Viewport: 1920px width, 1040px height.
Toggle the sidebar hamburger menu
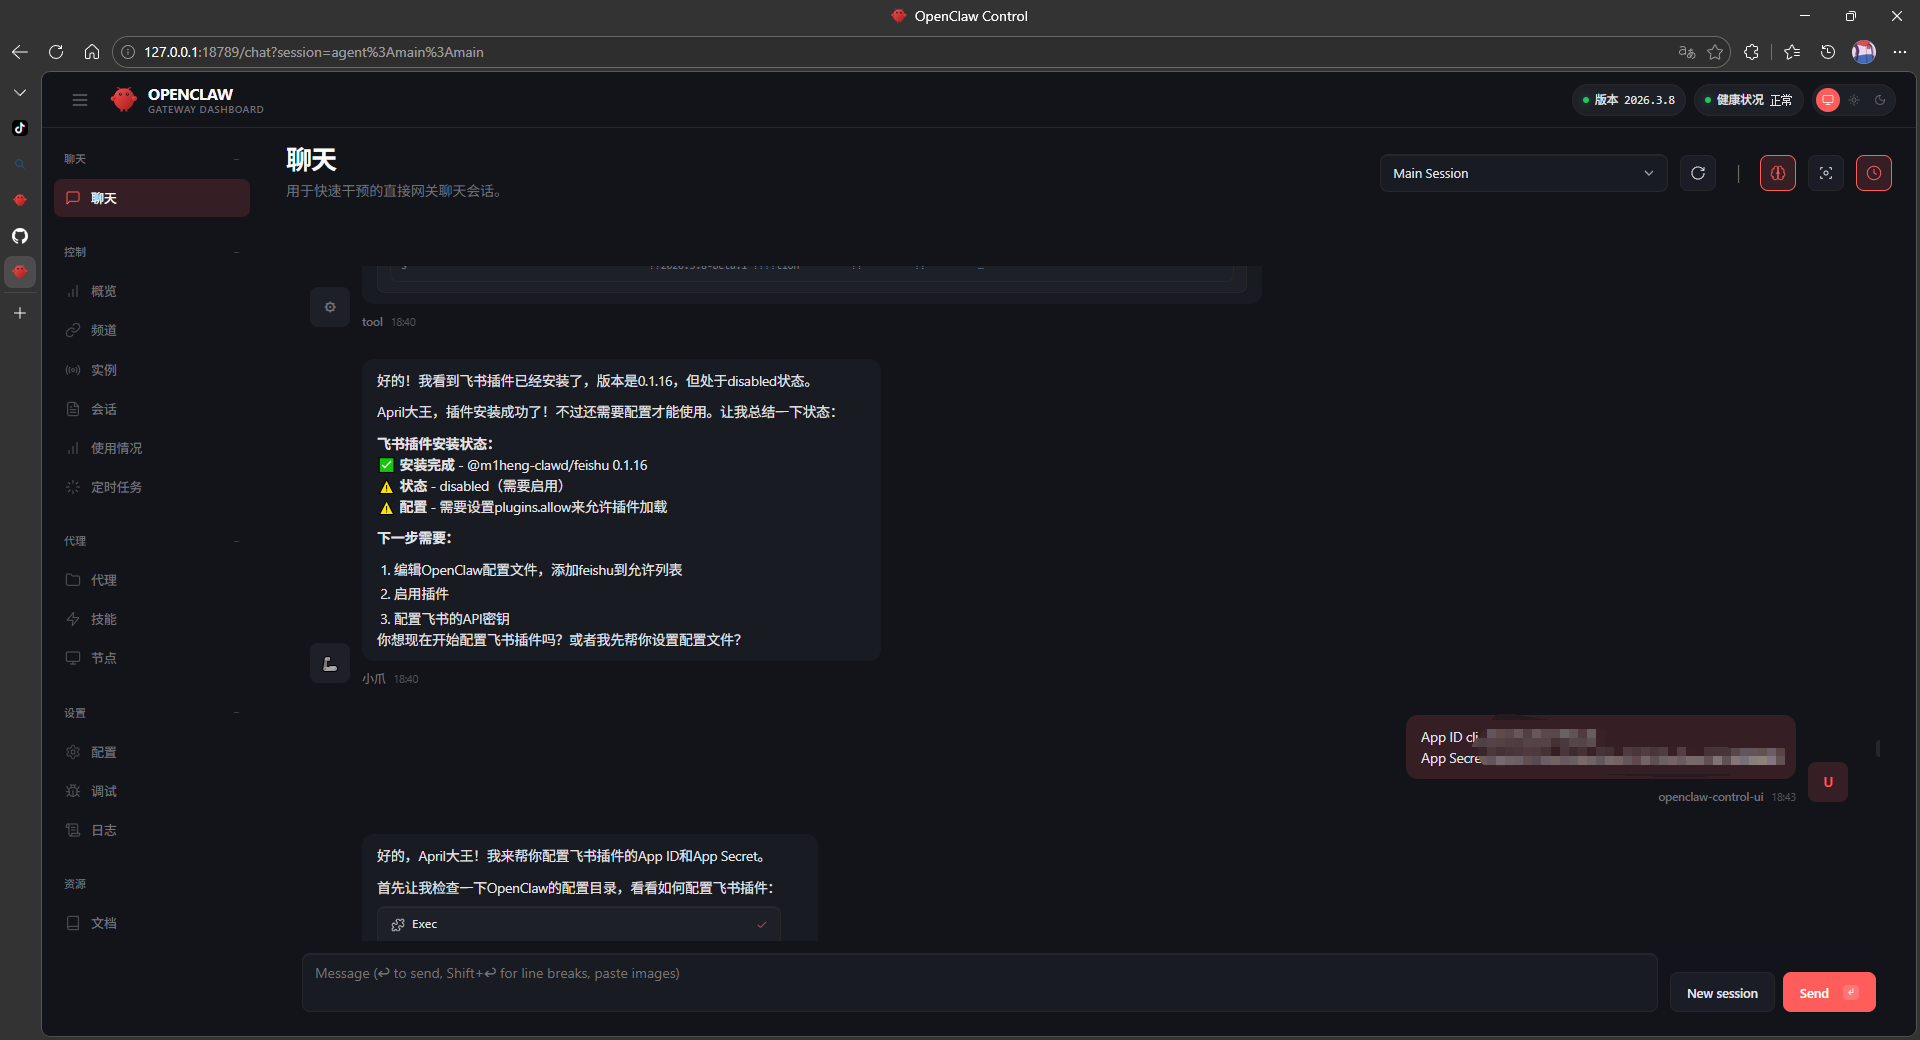[x=80, y=100]
